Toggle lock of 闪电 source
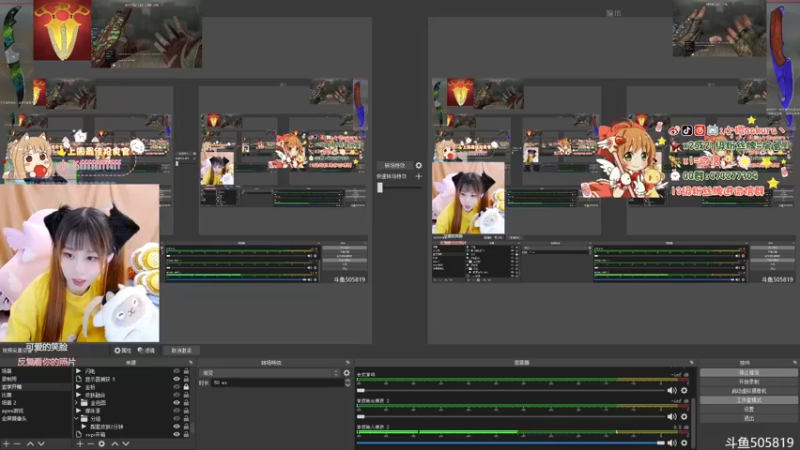This screenshot has width=800, height=450. pos(186,371)
